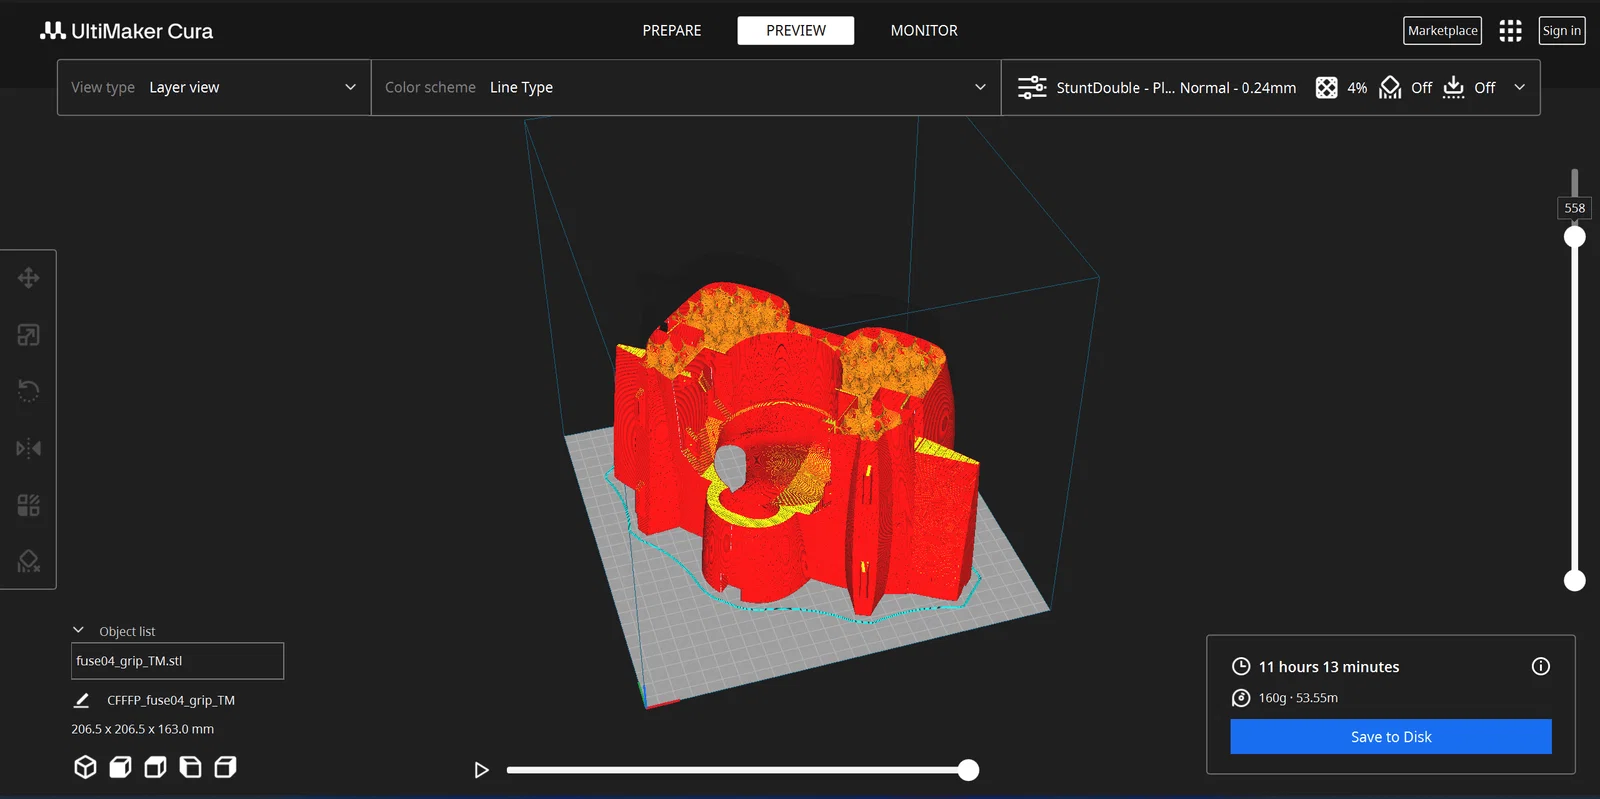Open the Color scheme dropdown
This screenshot has width=1600, height=799.
pos(686,87)
